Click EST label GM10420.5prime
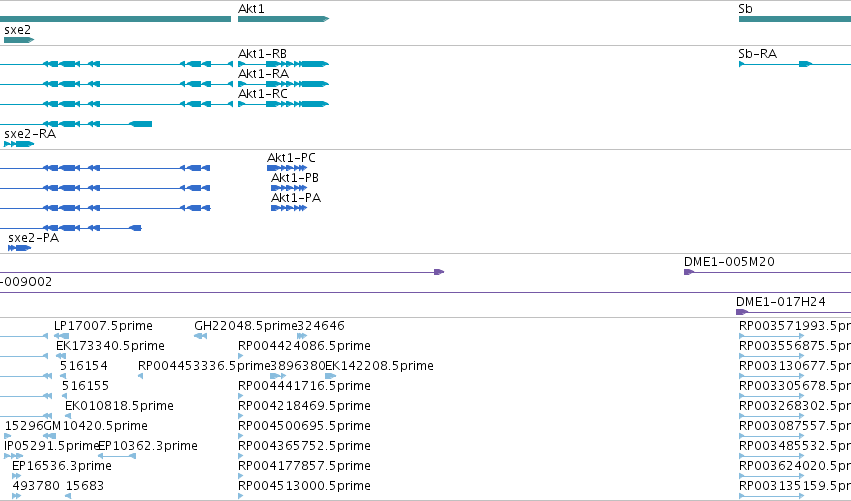Image resolution: width=851 pixels, height=501 pixels. (x=95, y=426)
